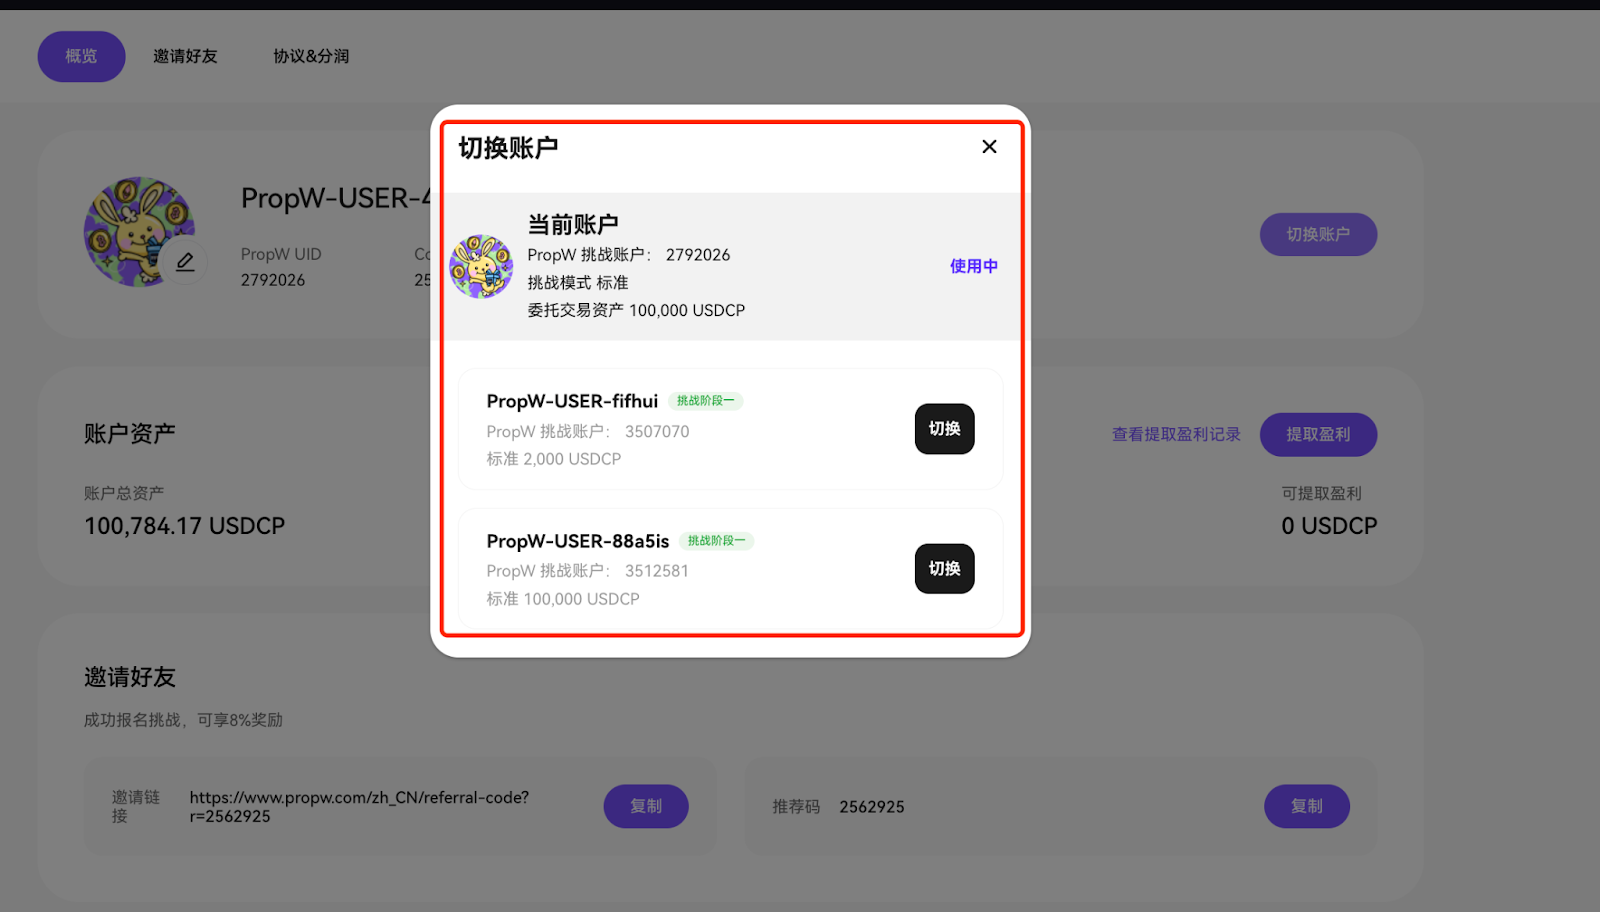Click the referral URL text
The image size is (1600, 912).
[x=359, y=806]
